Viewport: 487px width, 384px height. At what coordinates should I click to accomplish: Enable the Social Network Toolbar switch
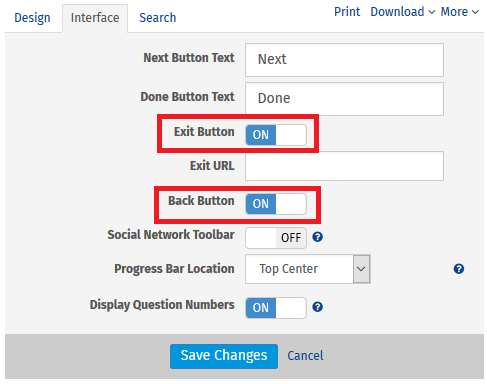tap(276, 238)
